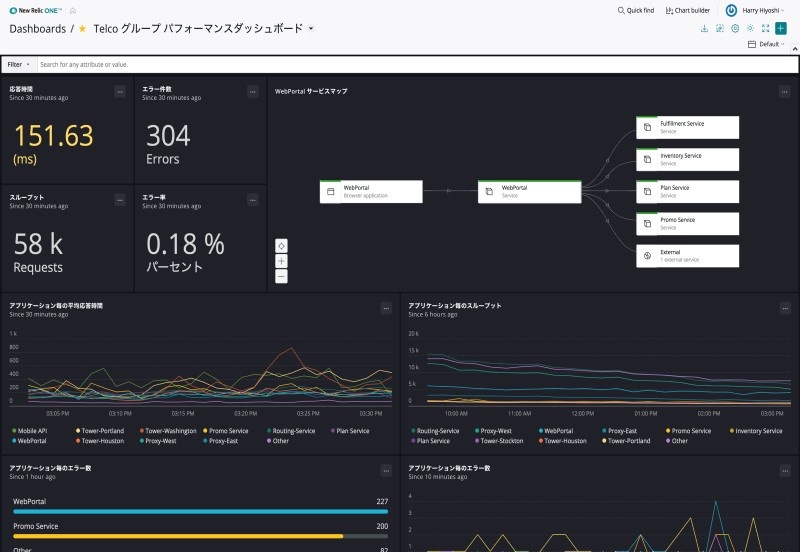This screenshot has width=800, height=552.
Task: Recenter the WebPortal service map
Action: 281,246
